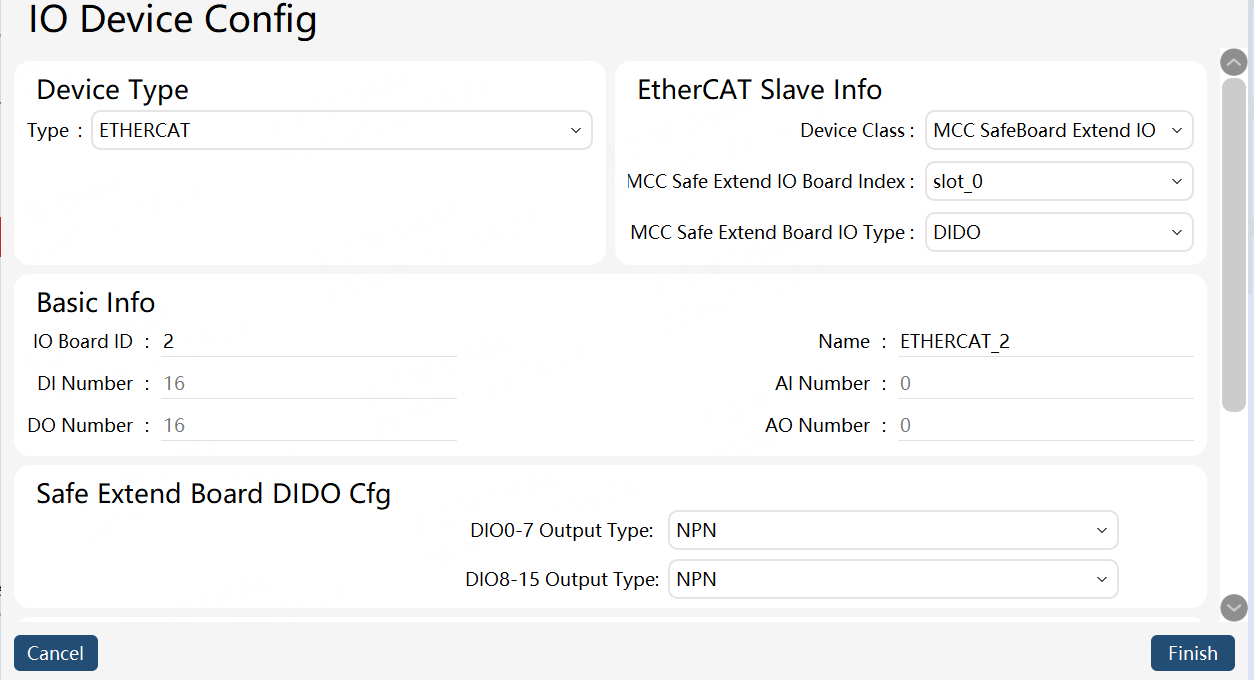The image size is (1254, 680).
Task: Click the DIO8-15 Output Type label
Action: click(x=562, y=580)
